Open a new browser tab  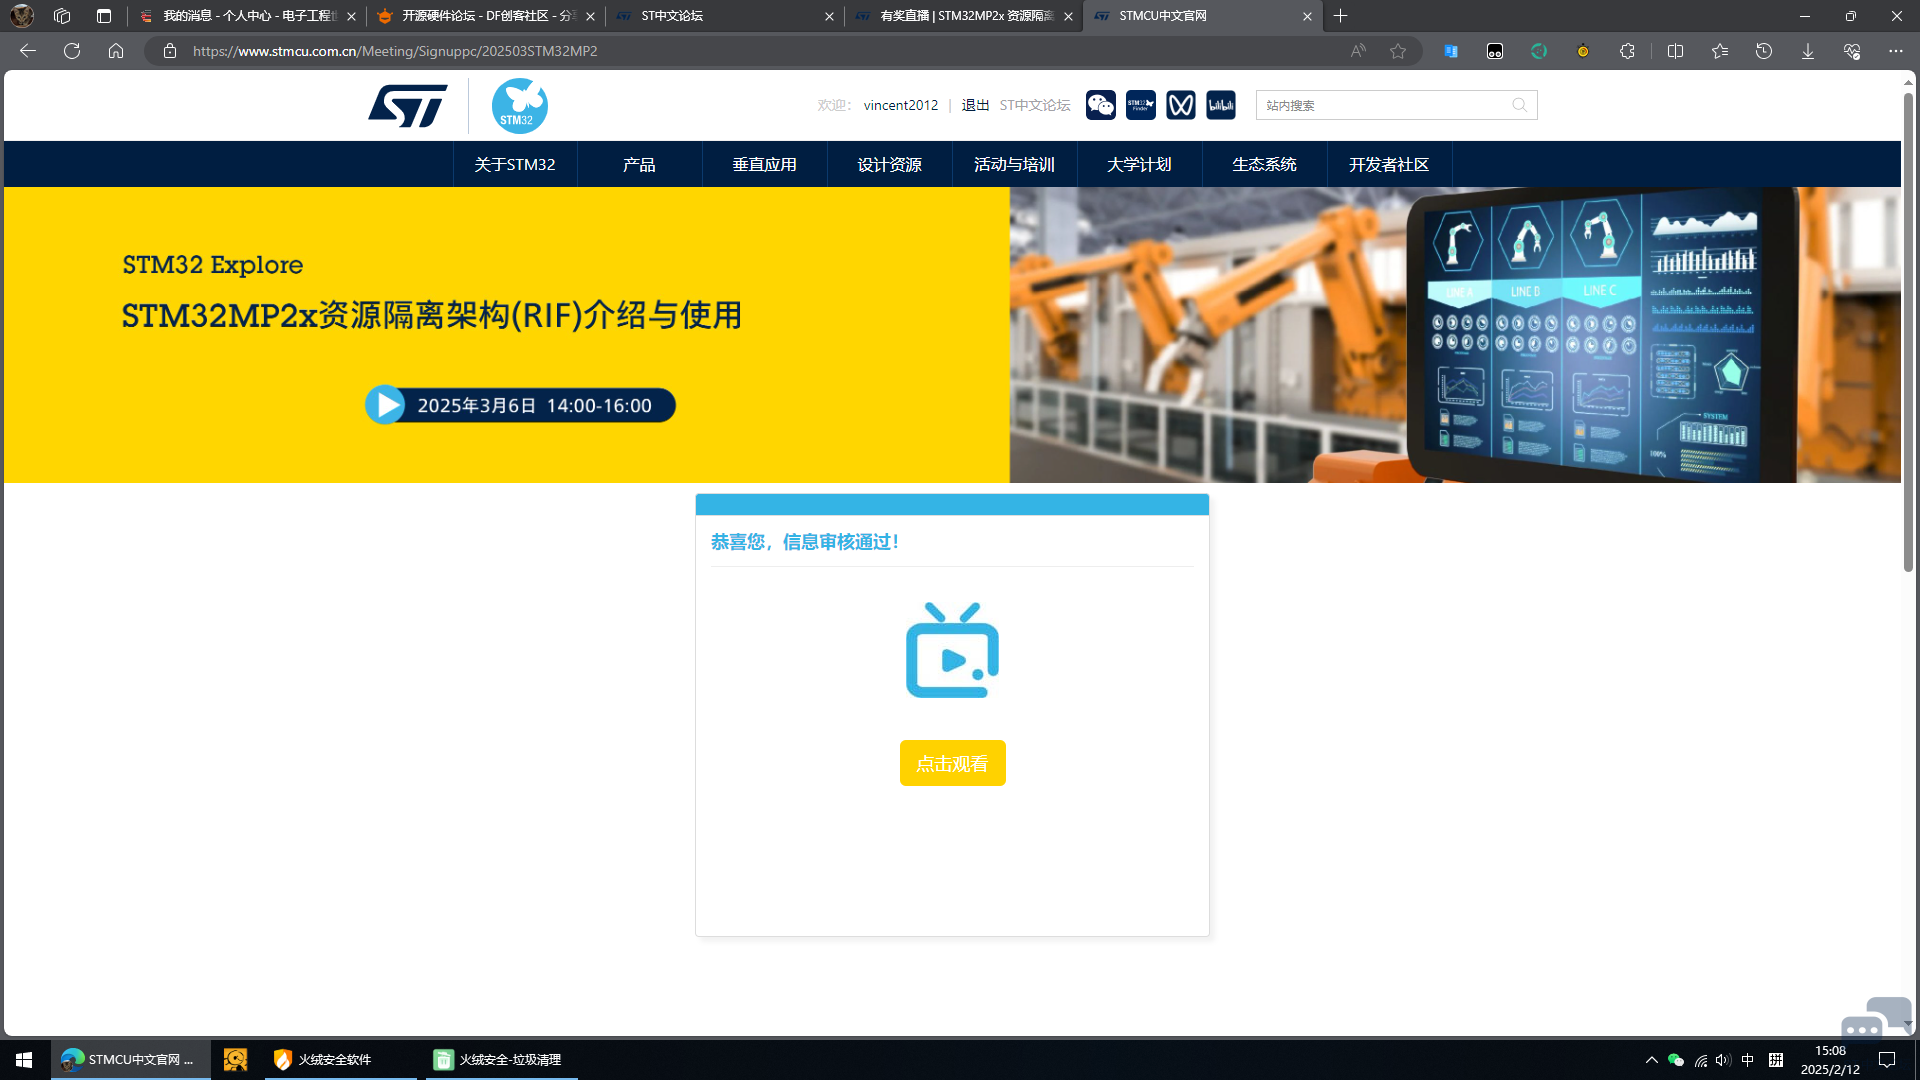point(1341,16)
